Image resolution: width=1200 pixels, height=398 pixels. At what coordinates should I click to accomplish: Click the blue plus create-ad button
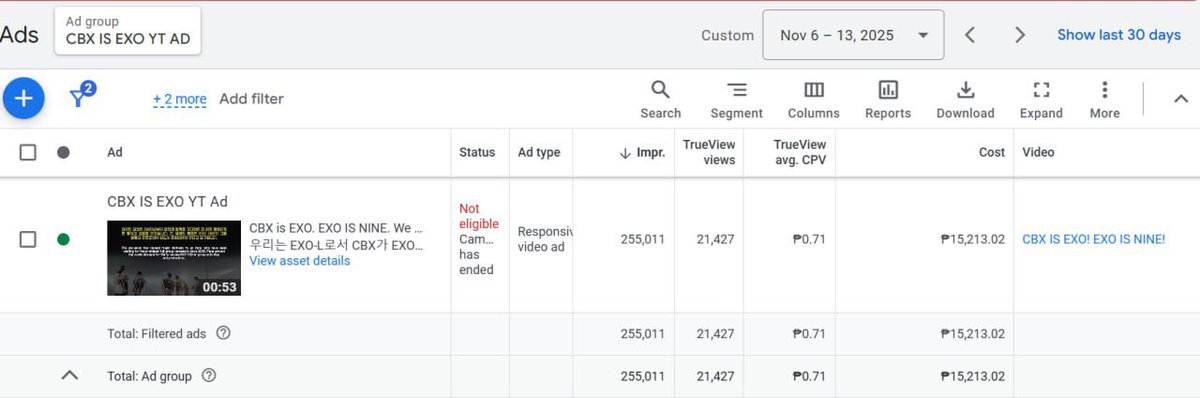pos(24,98)
